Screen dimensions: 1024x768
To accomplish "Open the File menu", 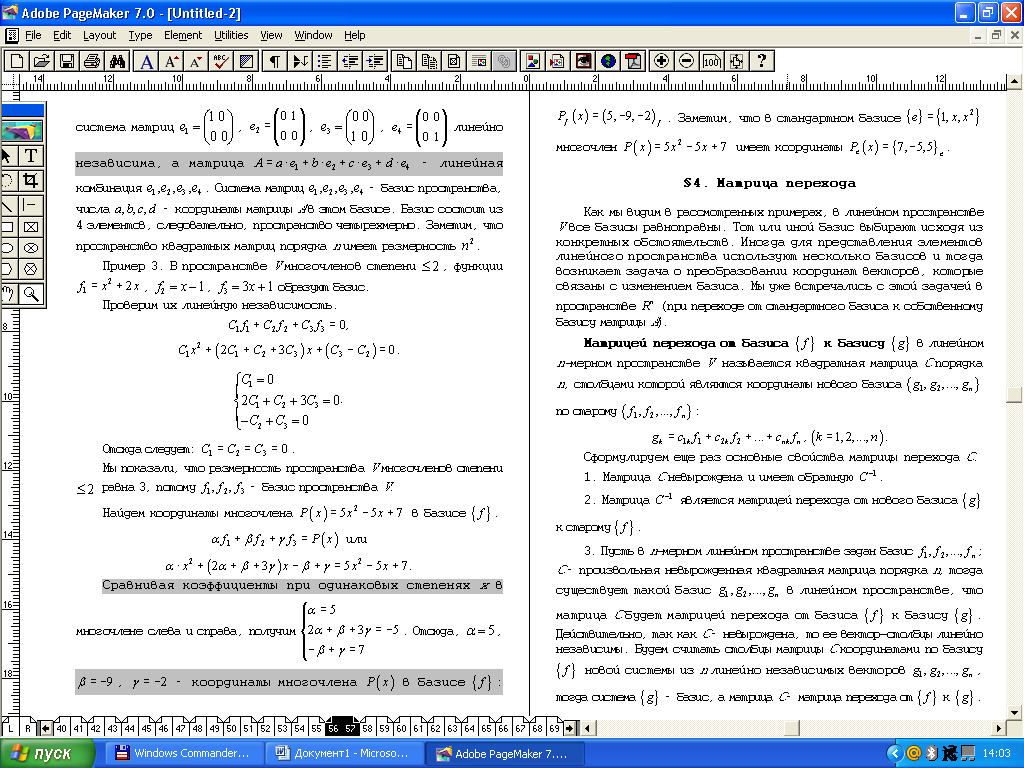I will click(33, 35).
